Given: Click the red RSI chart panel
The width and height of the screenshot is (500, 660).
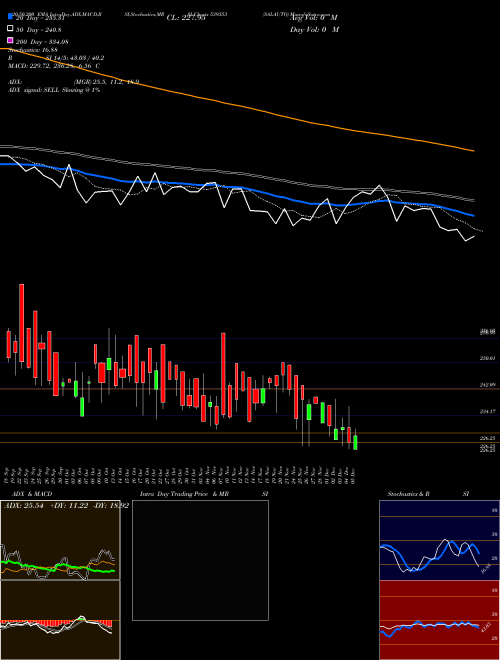Looking at the screenshot, I should tap(439, 620).
